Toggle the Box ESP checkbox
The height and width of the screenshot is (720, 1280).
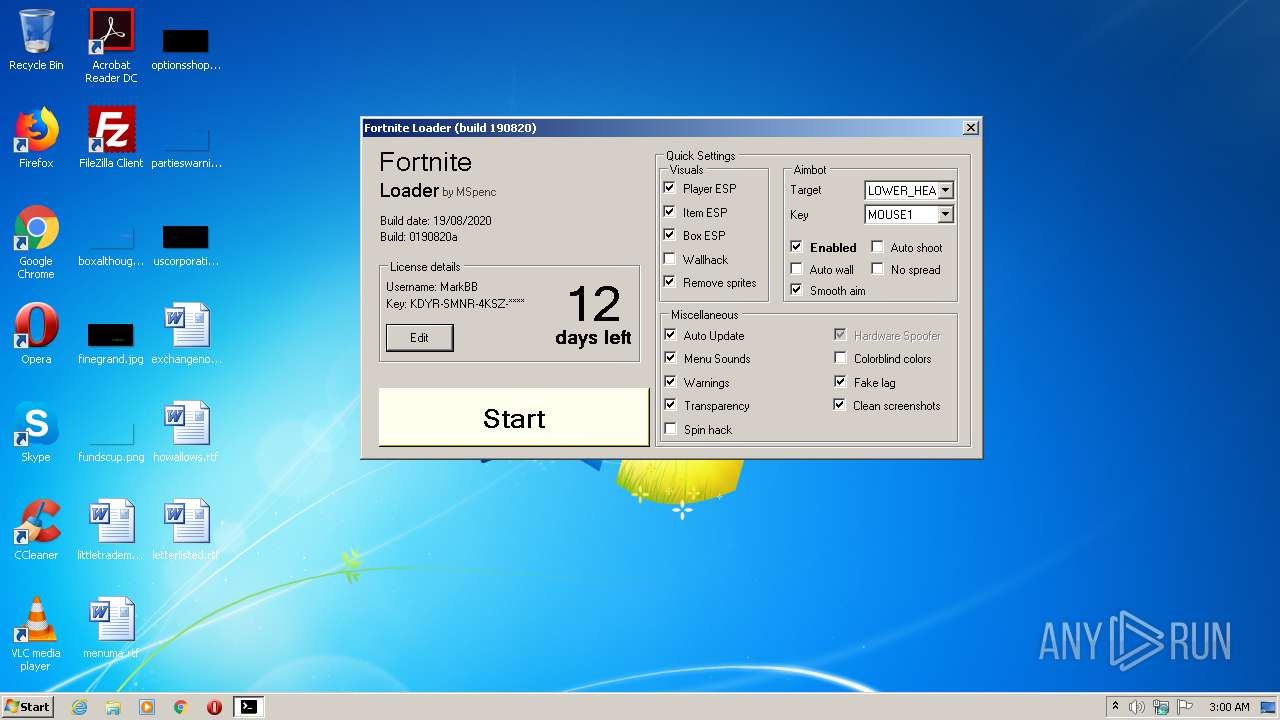coord(670,235)
